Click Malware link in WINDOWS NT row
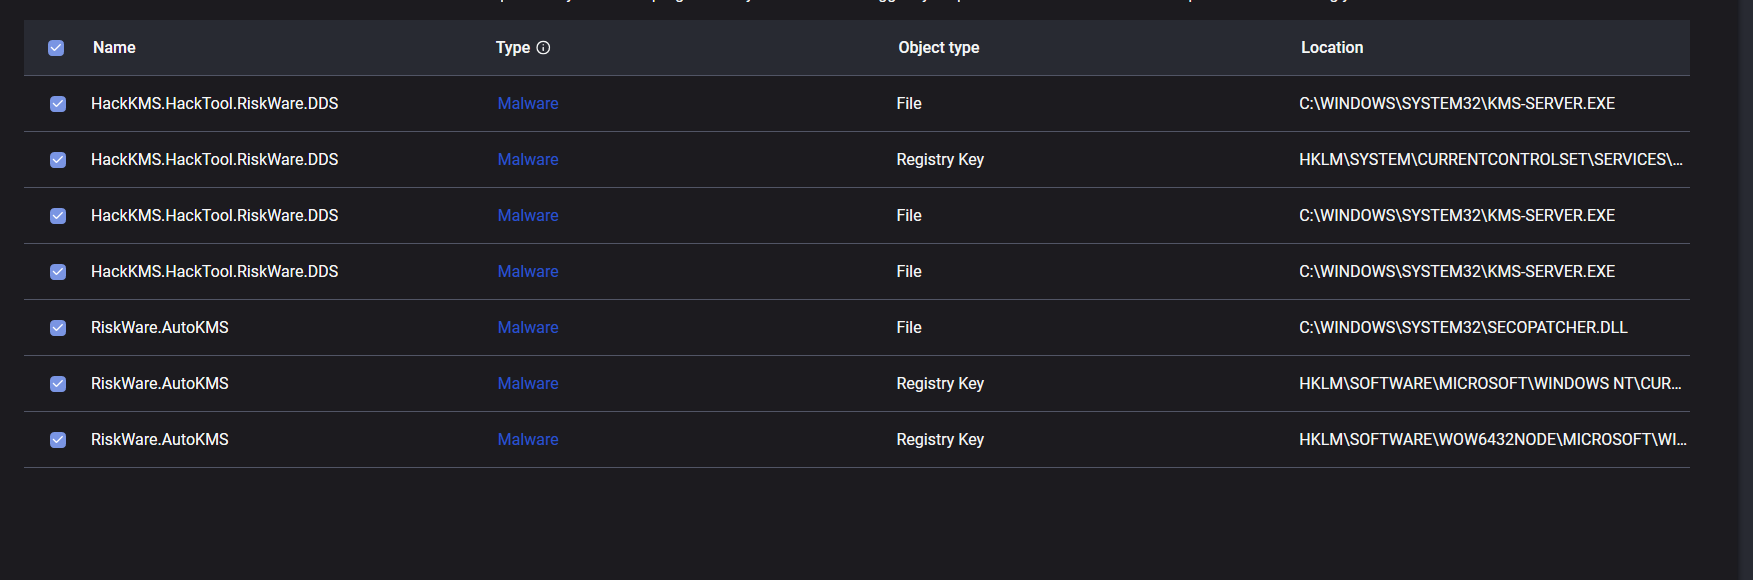This screenshot has height=580, width=1753. (528, 384)
